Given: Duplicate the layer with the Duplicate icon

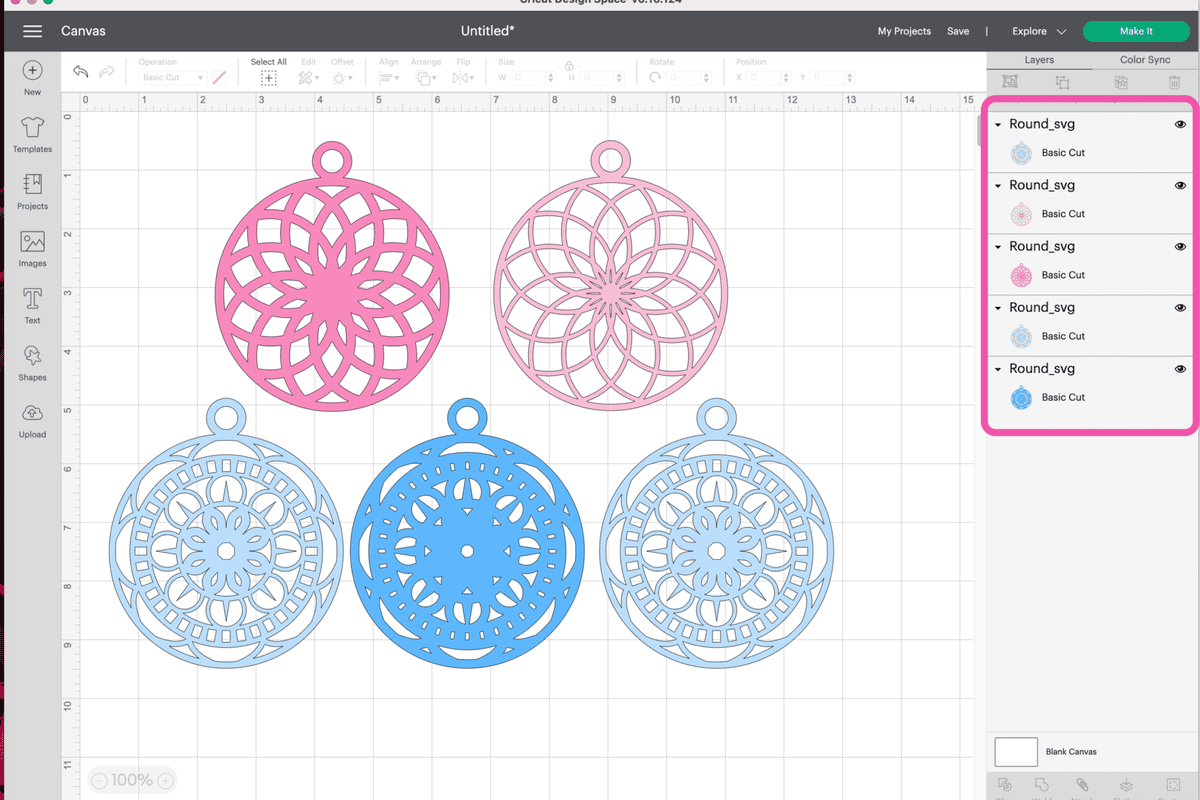Looking at the screenshot, I should pos(1119,82).
